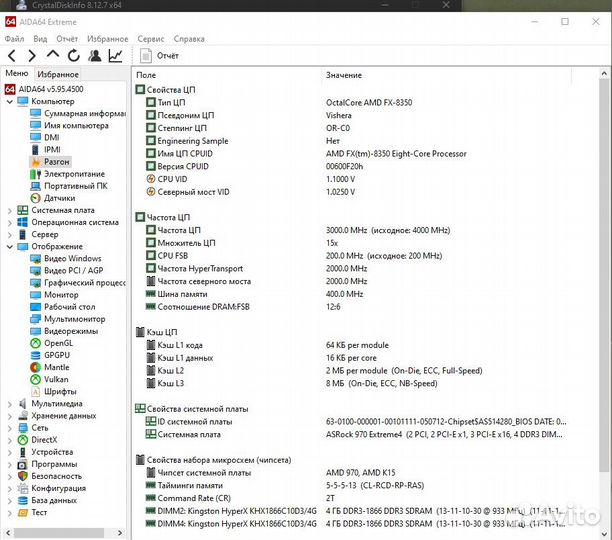Go back with the left arrow toolbar button

[12, 56]
